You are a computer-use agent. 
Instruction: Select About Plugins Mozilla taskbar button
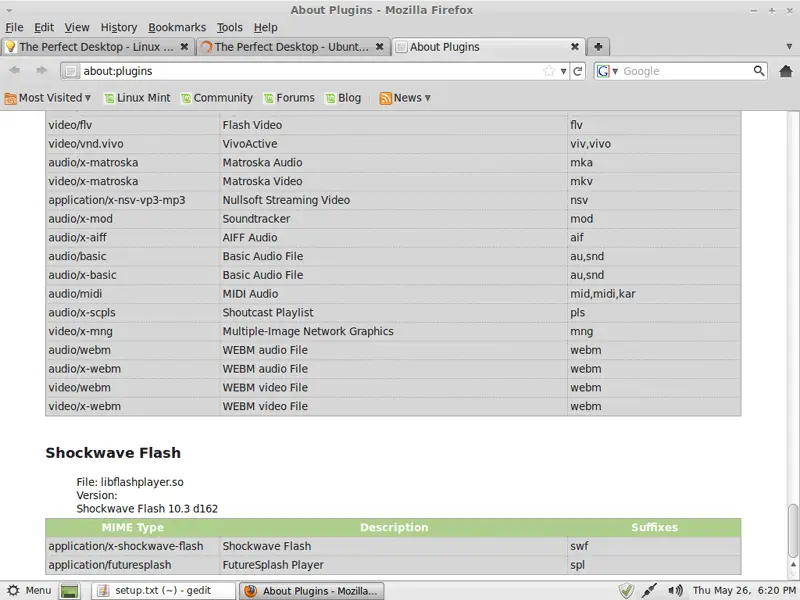click(312, 591)
